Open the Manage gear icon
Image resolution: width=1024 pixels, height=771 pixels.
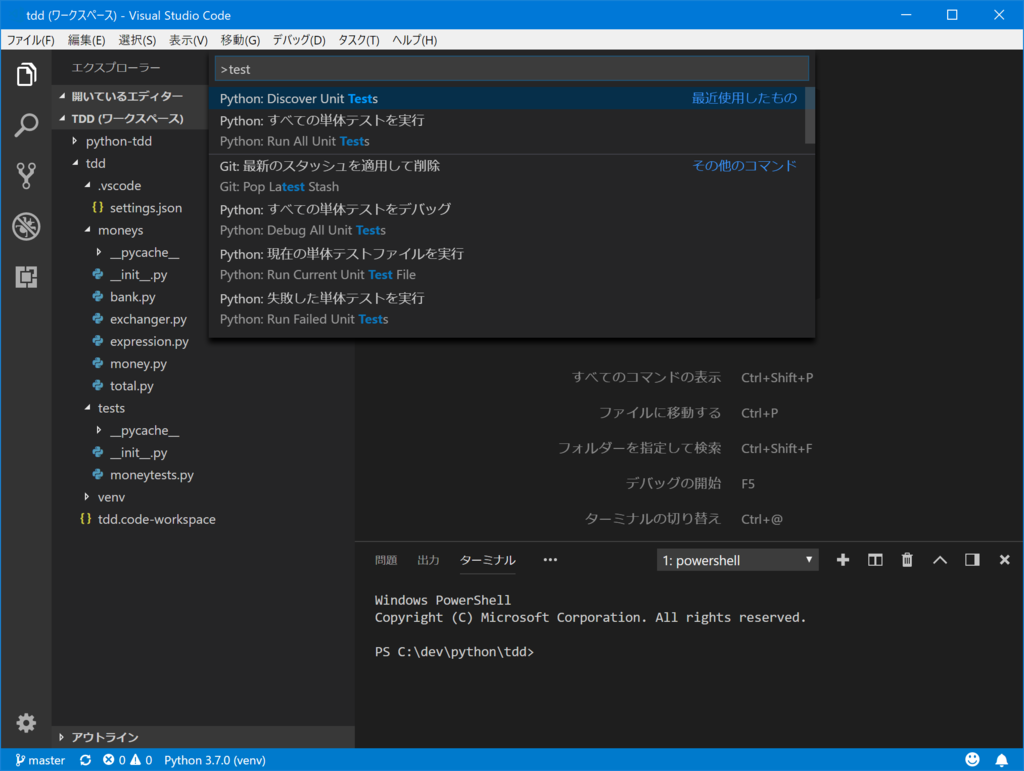(x=26, y=723)
